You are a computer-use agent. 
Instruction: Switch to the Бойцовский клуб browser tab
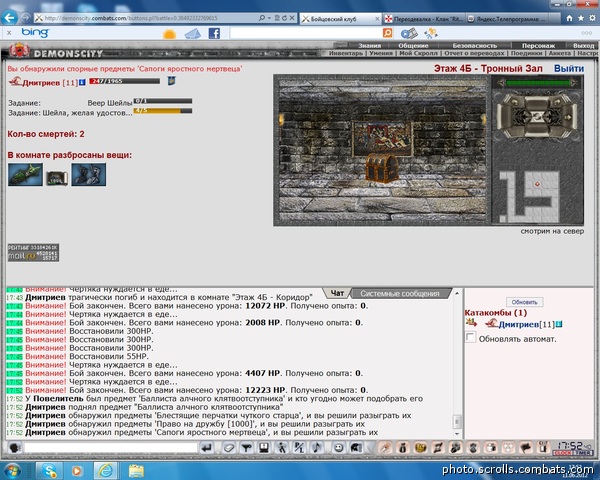[x=339, y=18]
